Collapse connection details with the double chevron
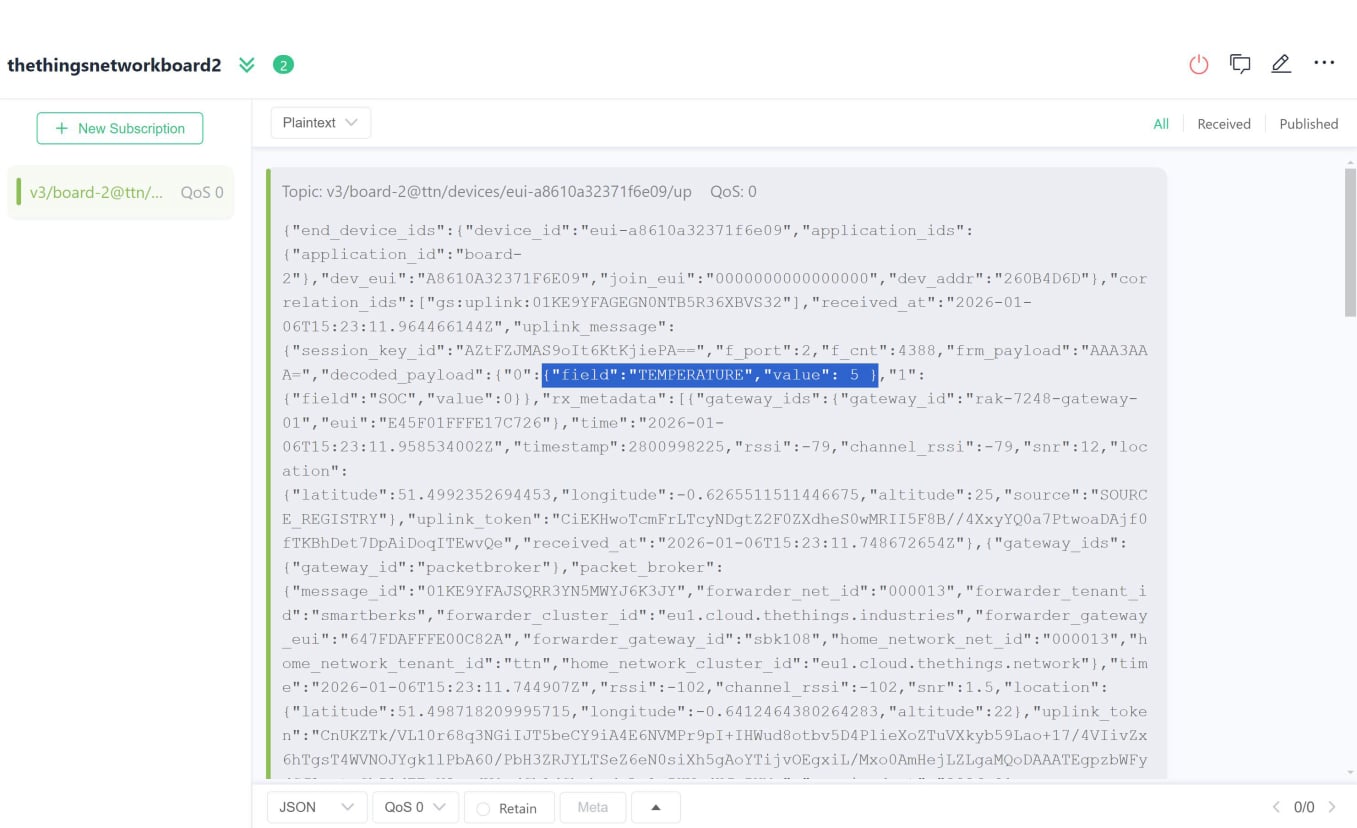Viewport: 1357px width, 828px height. tap(247, 65)
